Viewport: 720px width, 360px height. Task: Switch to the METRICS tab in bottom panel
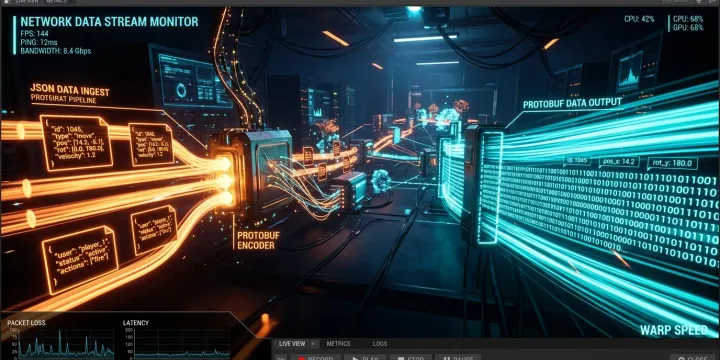tap(338, 343)
